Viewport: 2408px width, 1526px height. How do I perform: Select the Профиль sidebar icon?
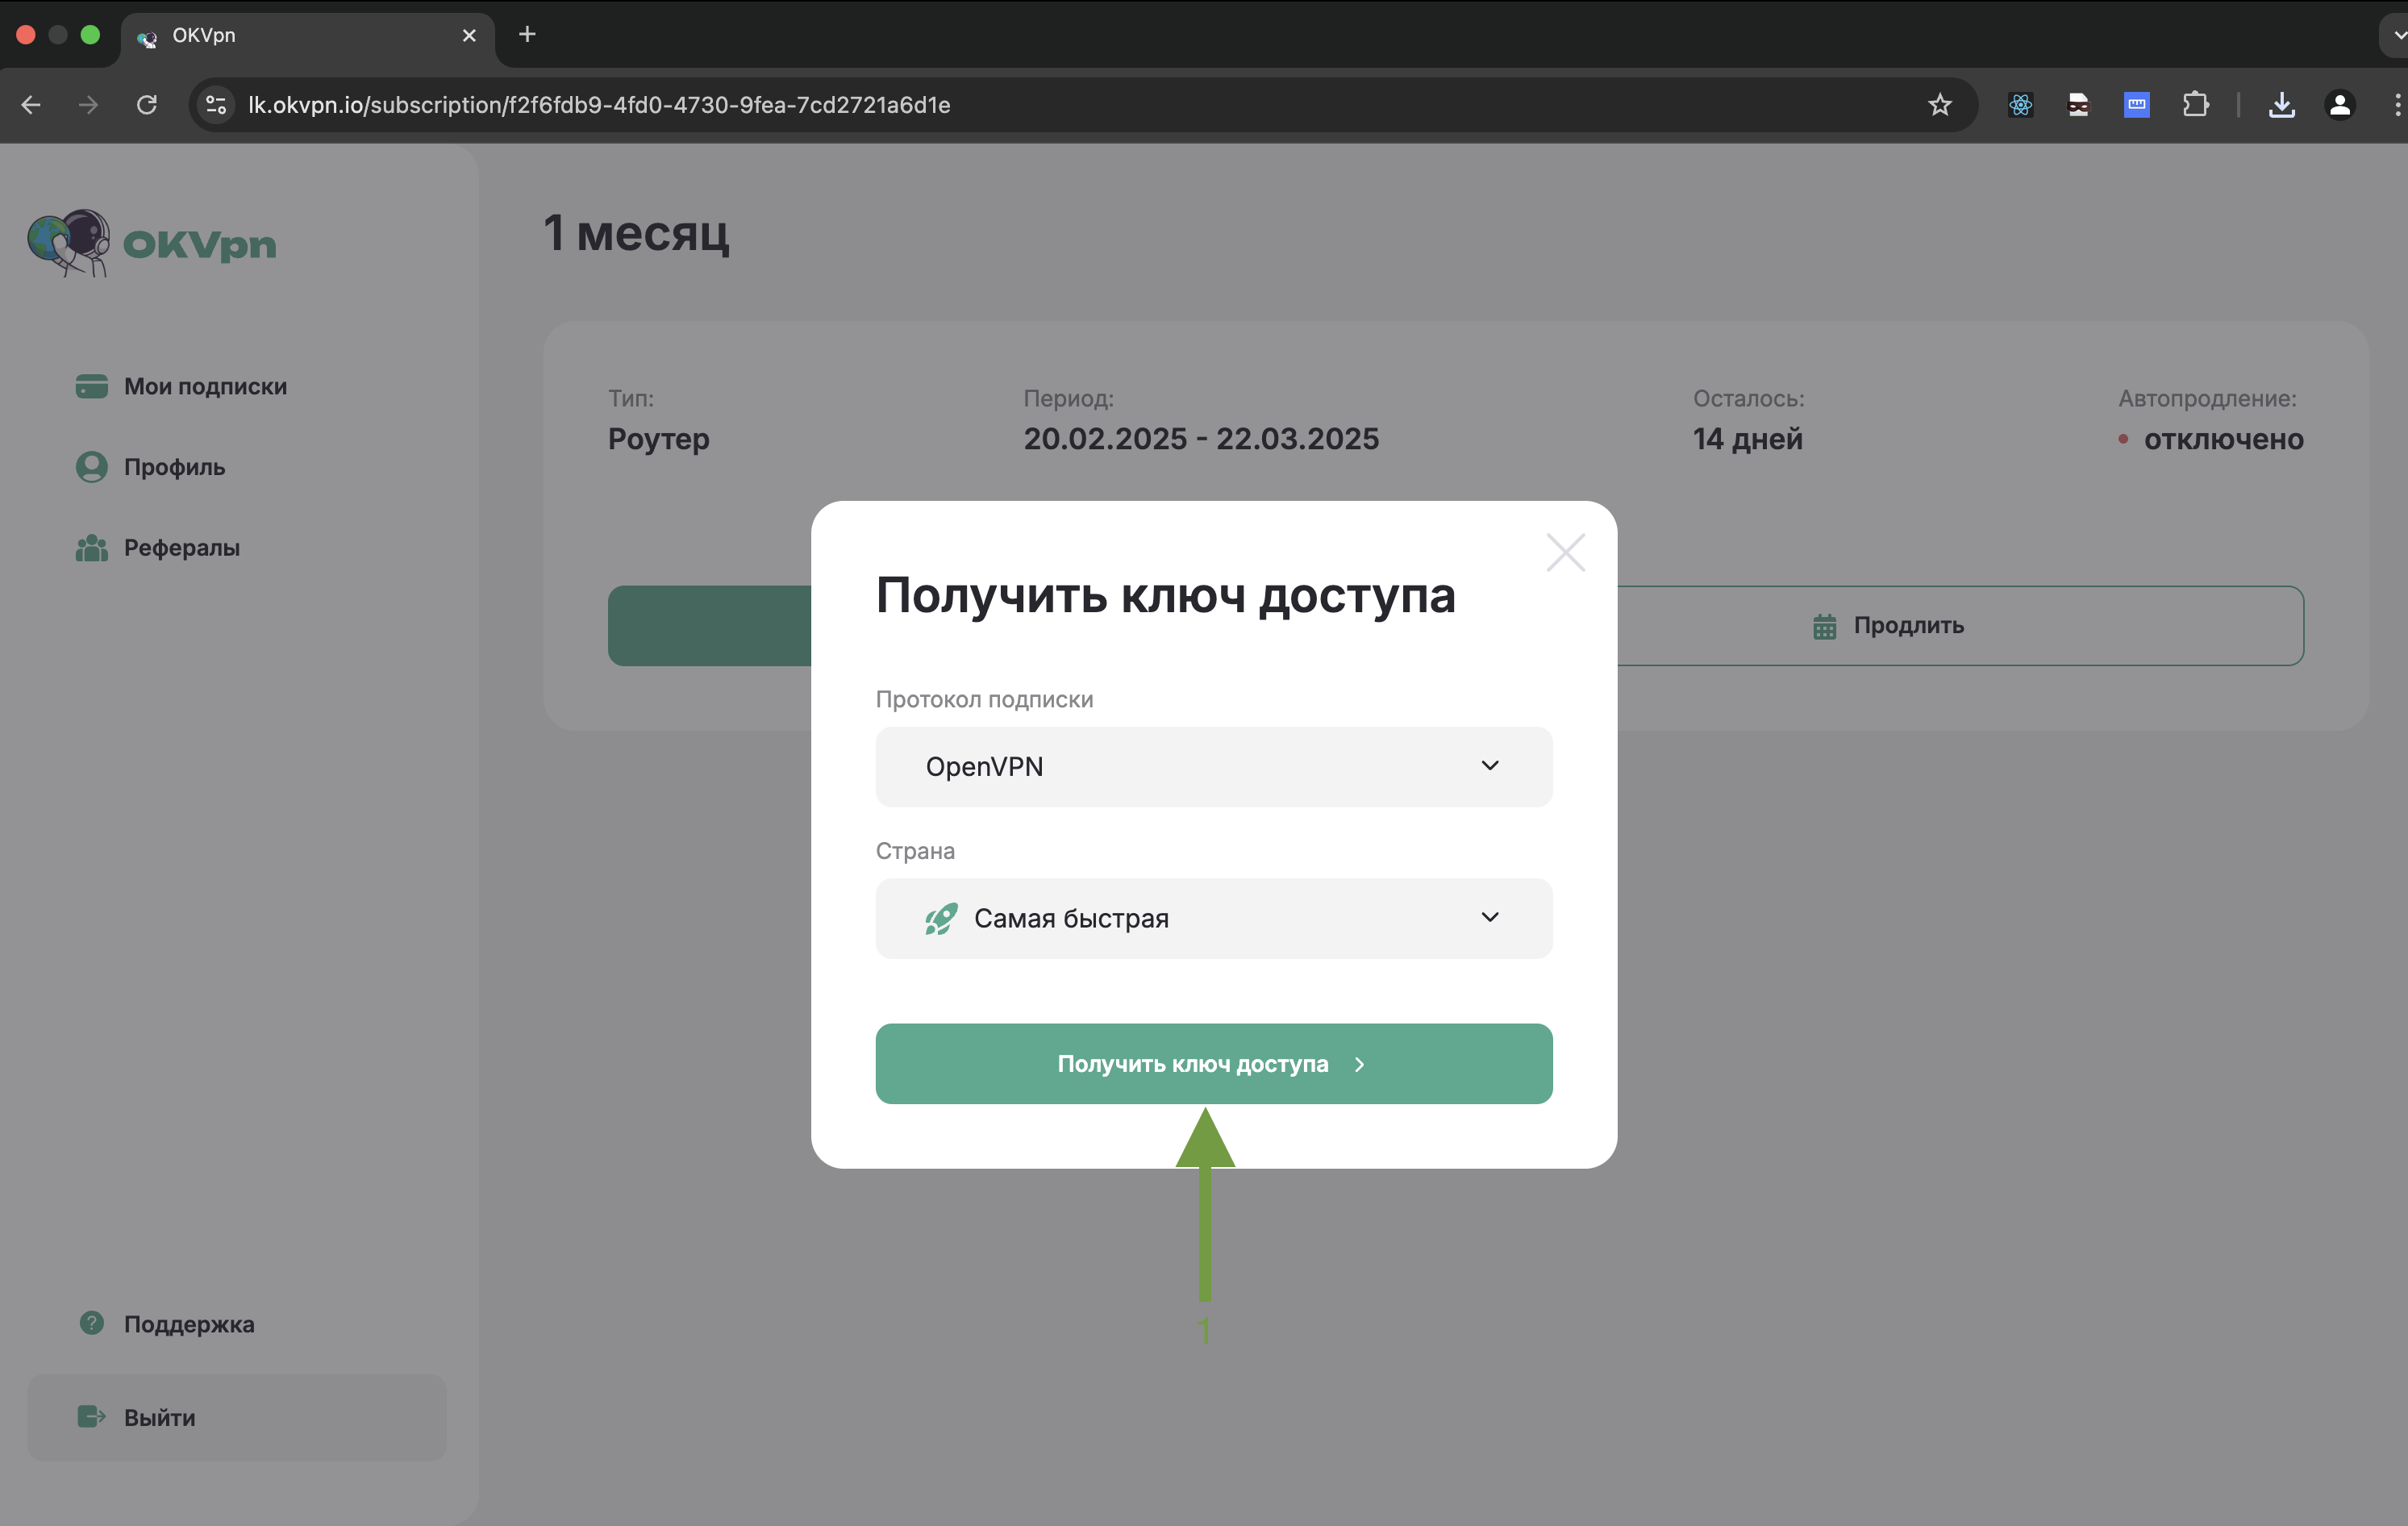[91, 466]
